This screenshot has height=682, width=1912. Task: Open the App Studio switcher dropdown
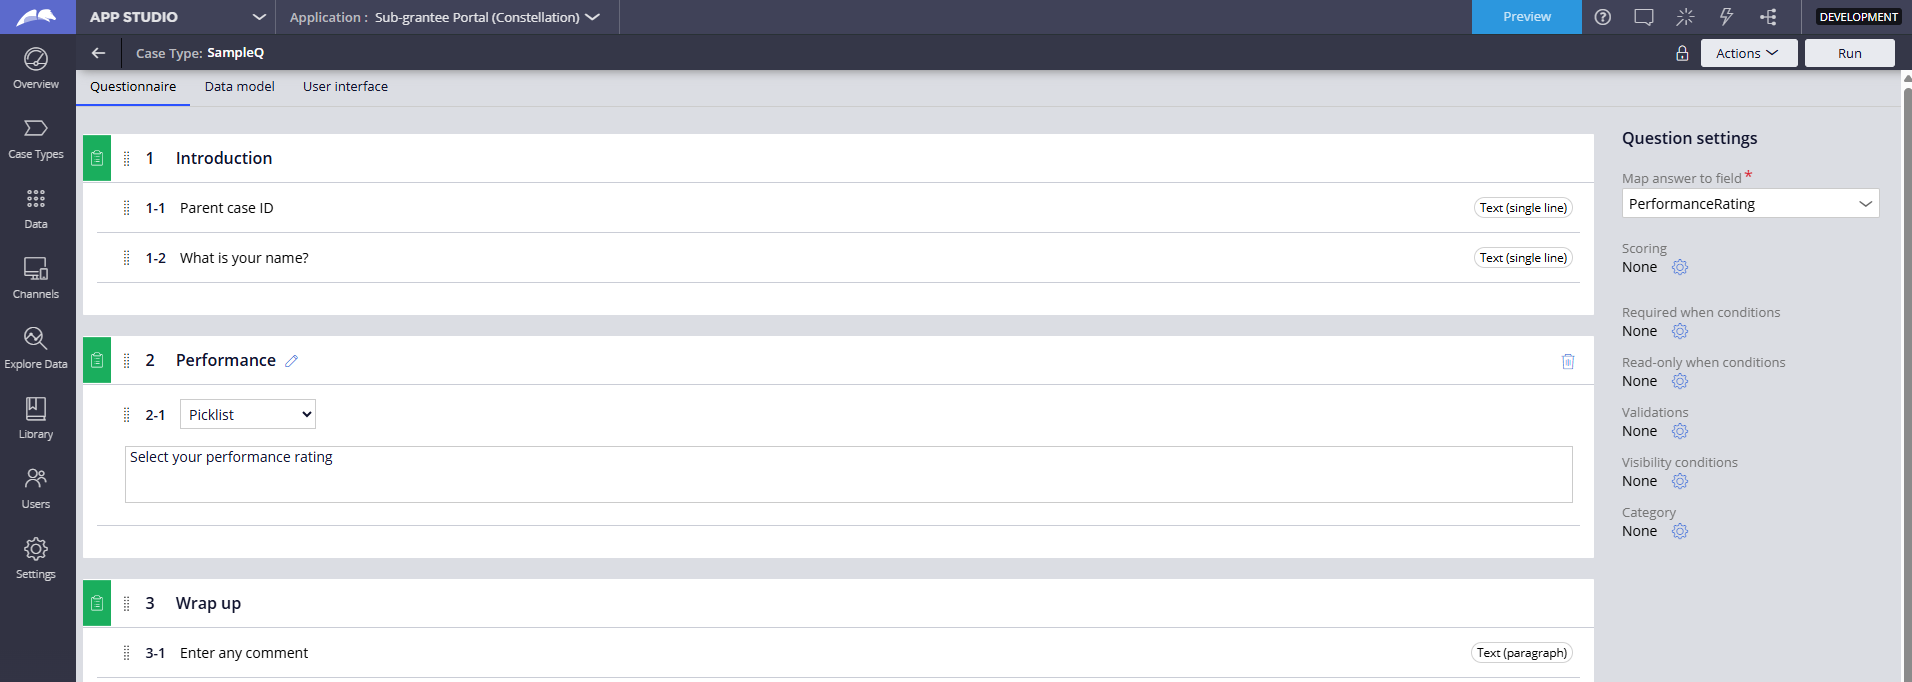click(x=259, y=17)
